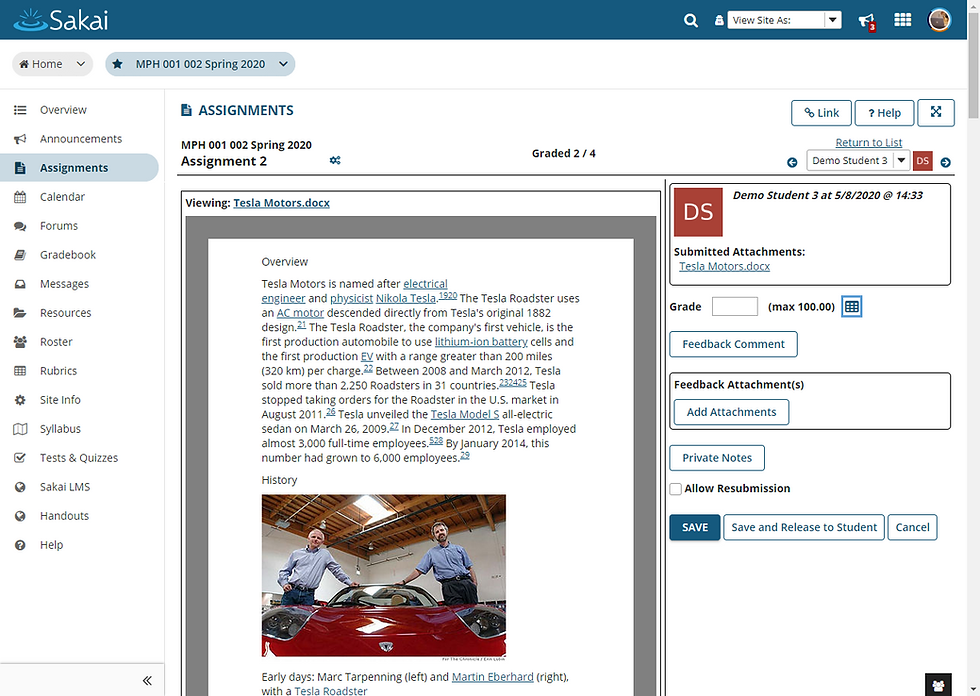
Task: Open the View Site As dropdown
Action: tap(784, 20)
